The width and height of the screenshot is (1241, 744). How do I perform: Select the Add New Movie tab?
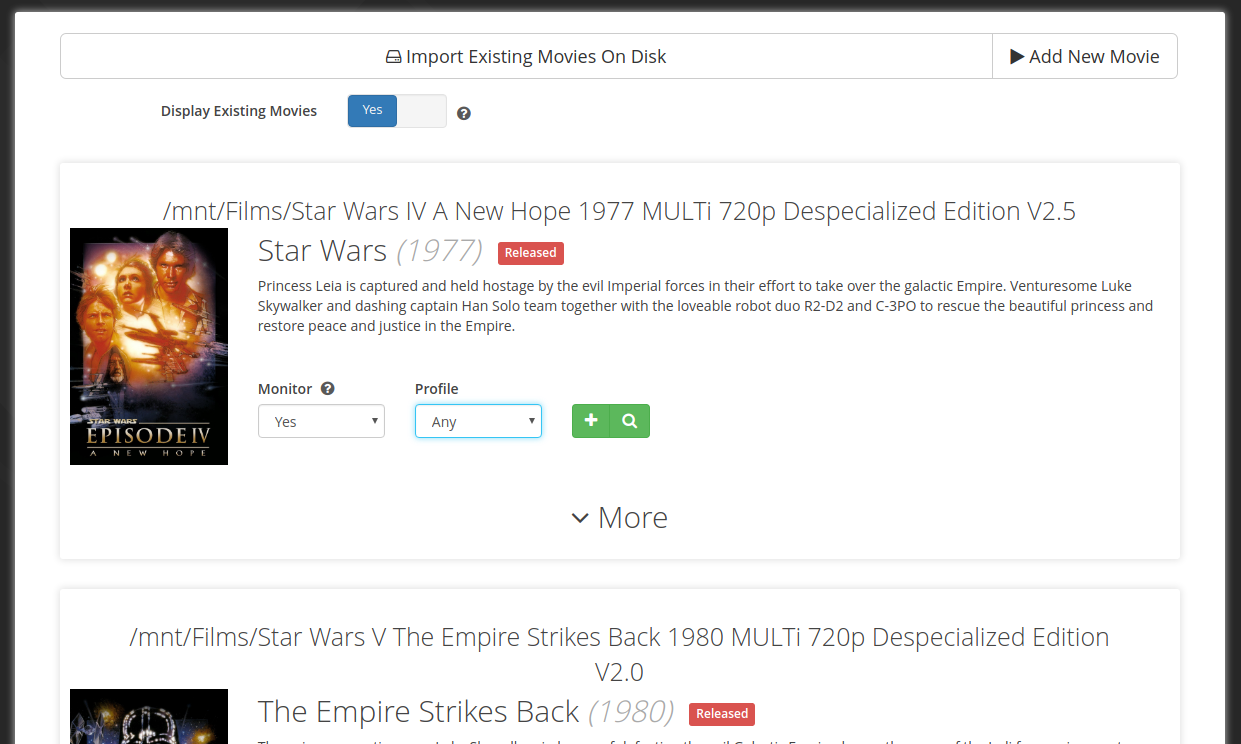click(x=1085, y=56)
